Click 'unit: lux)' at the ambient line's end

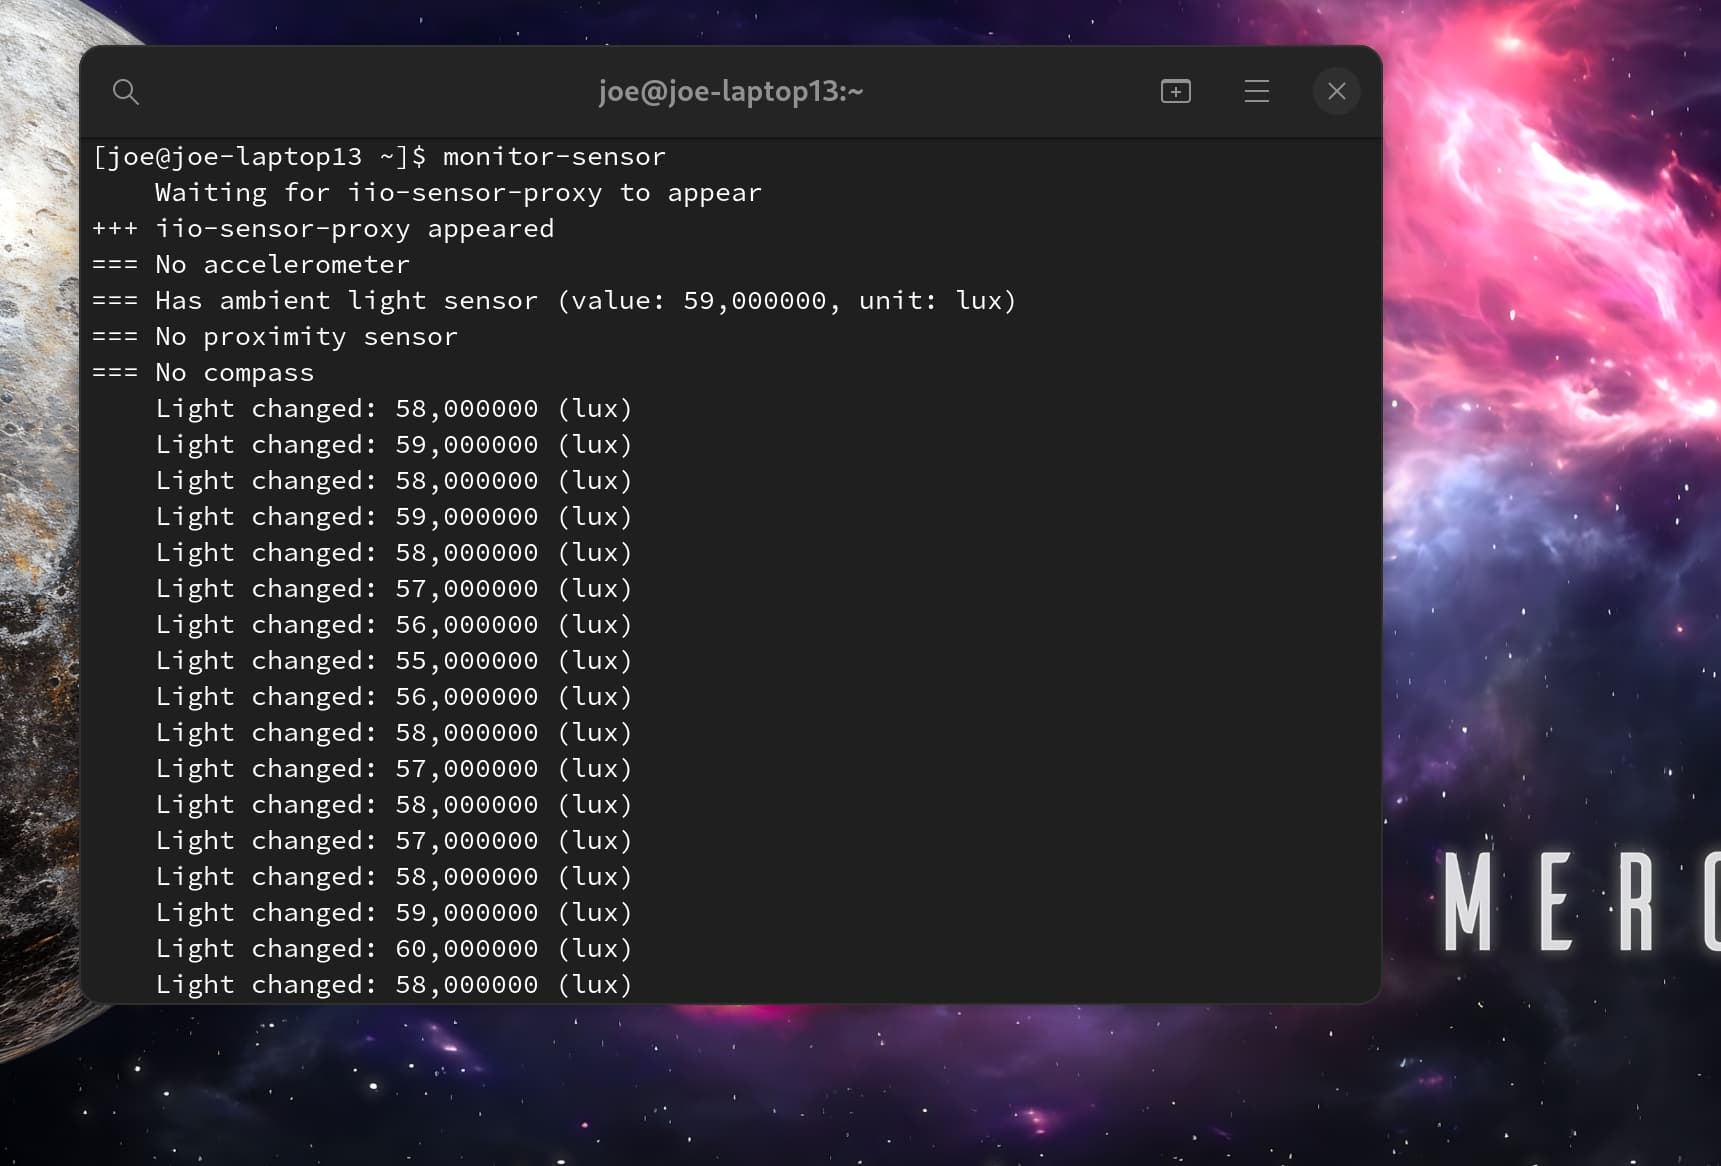tap(937, 301)
